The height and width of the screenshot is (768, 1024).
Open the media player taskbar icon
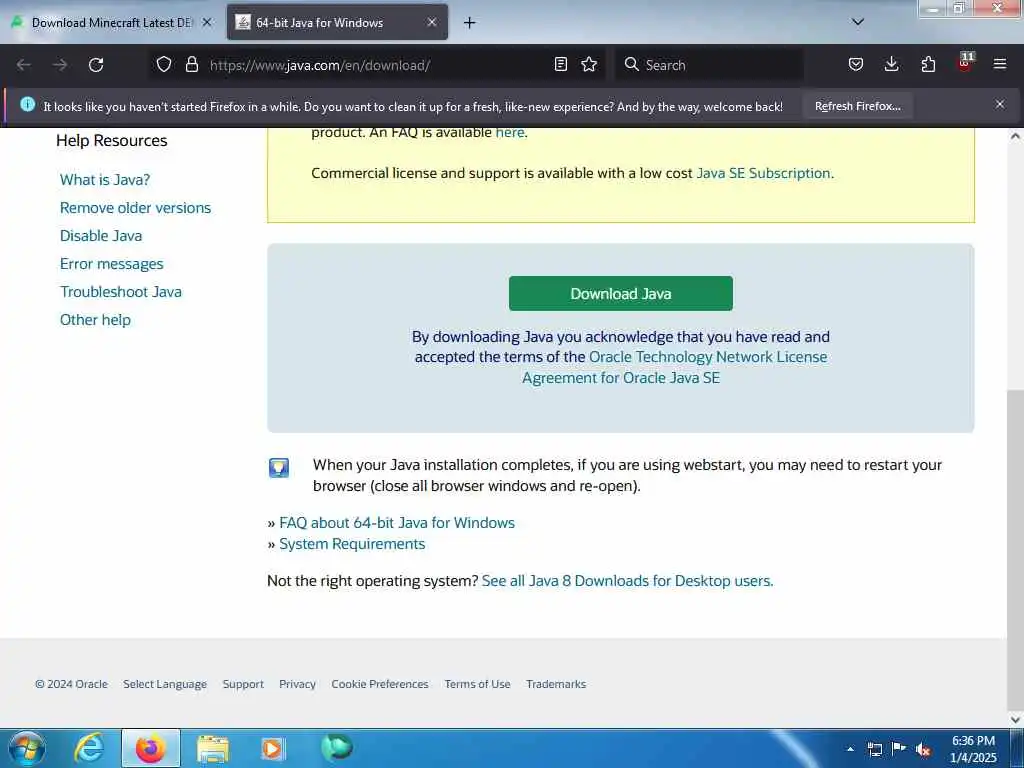pos(273,749)
